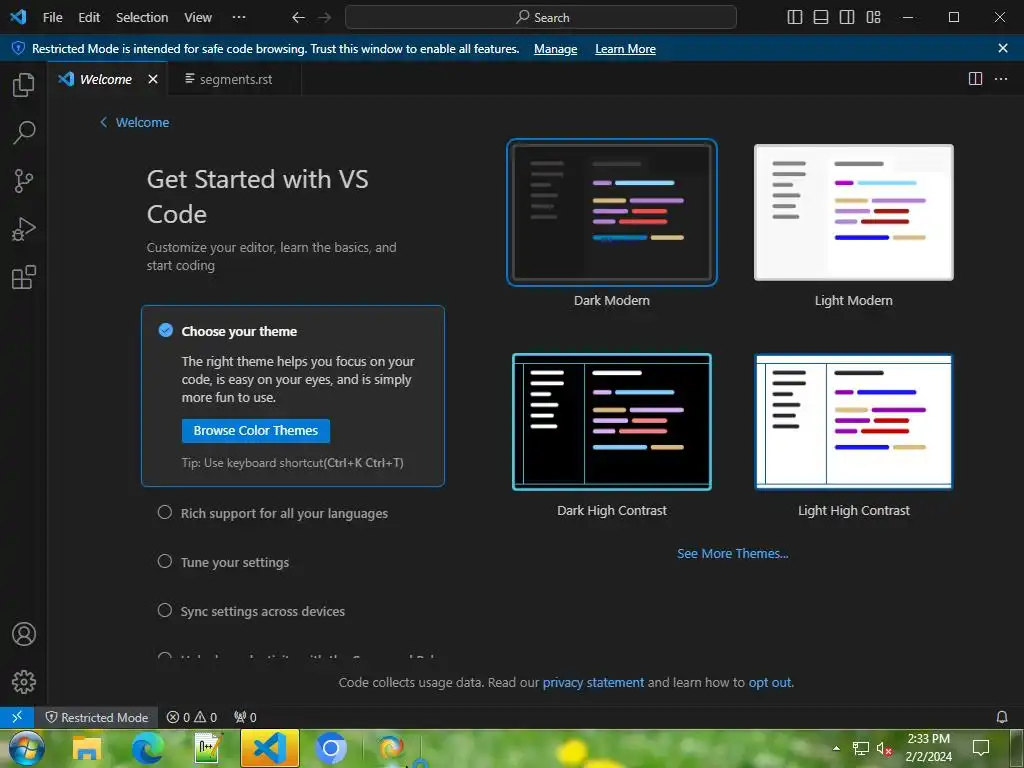Open errors and warnings count in status bar
The image size is (1024, 768).
pos(192,717)
